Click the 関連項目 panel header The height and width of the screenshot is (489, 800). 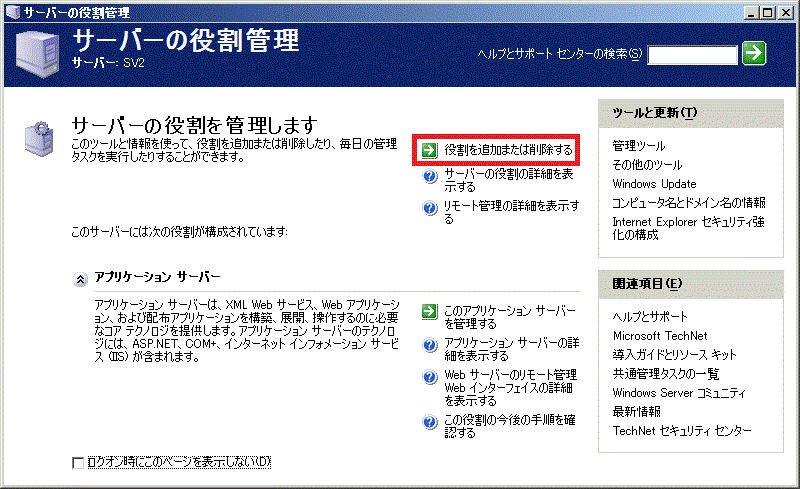tap(647, 284)
